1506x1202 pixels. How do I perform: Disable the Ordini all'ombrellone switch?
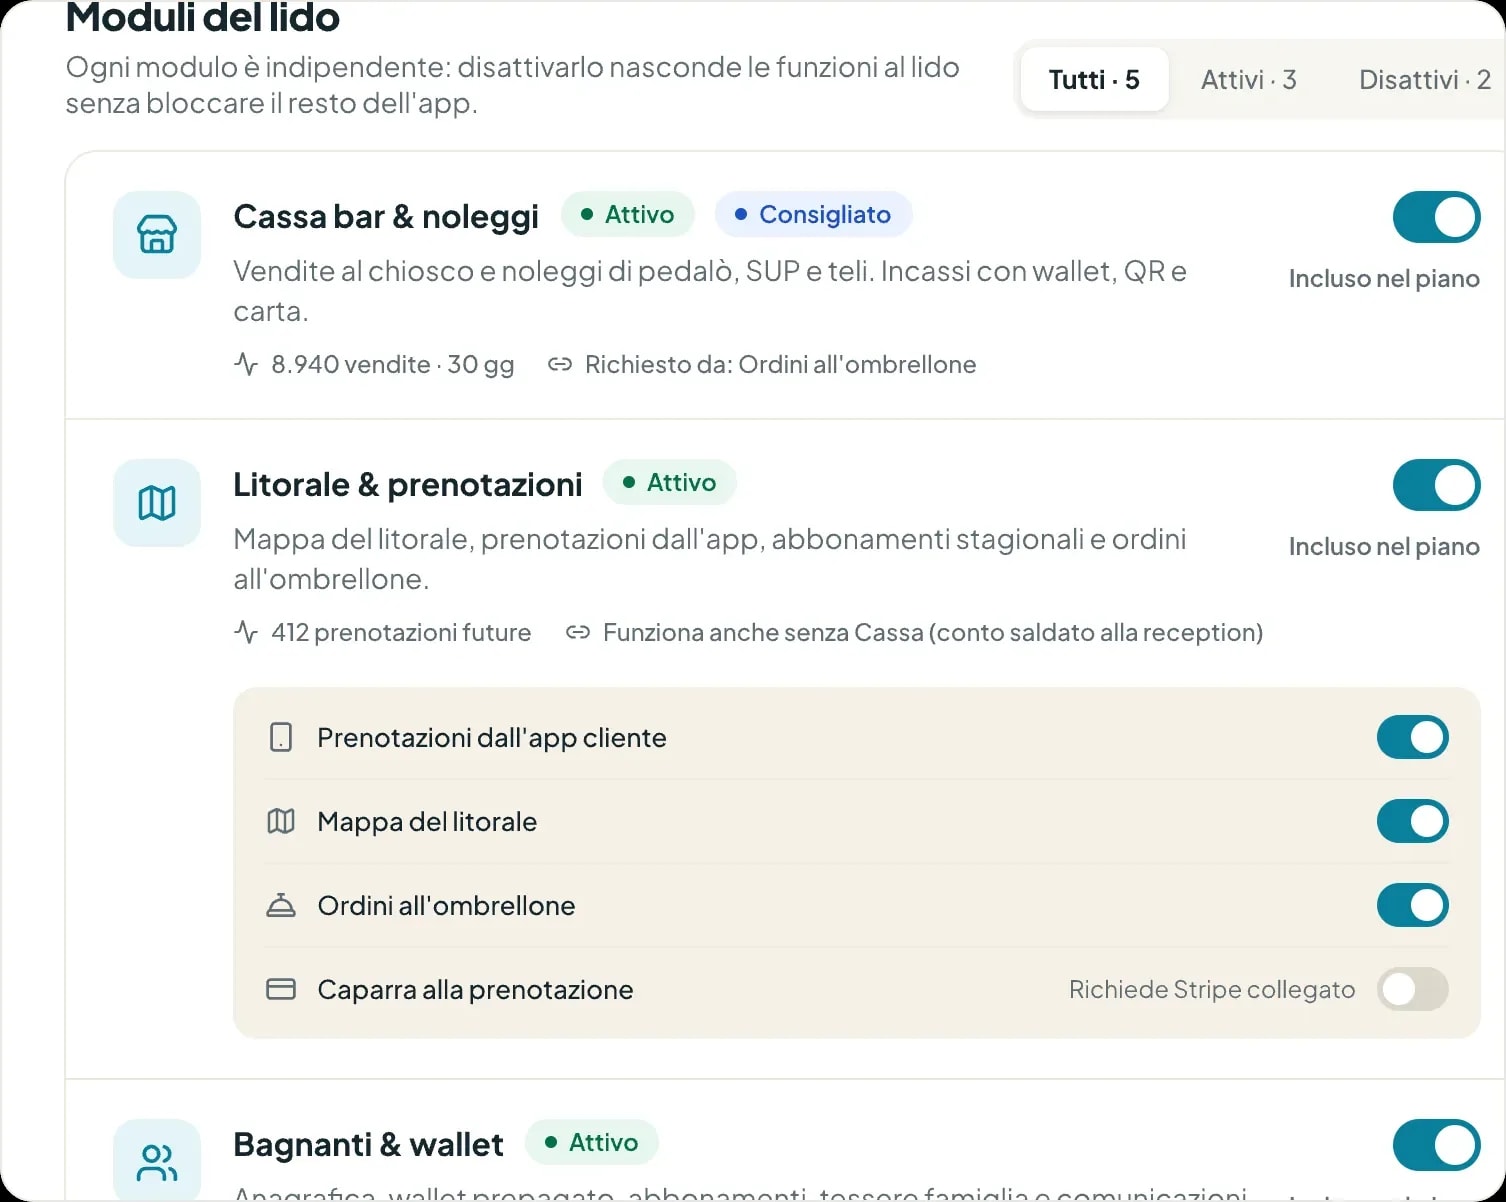click(1413, 906)
